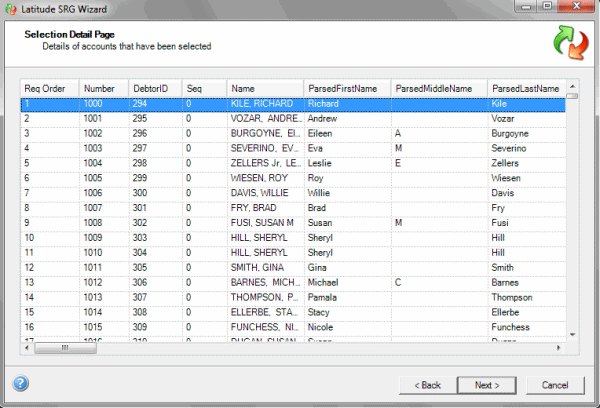The width and height of the screenshot is (600, 408).
Task: Close the Latitude SRG Wizard window
Action: pos(576,6)
